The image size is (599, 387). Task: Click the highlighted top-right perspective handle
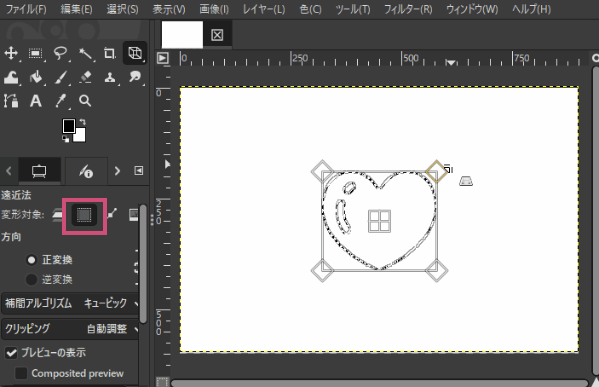pyautogui.click(x=437, y=171)
